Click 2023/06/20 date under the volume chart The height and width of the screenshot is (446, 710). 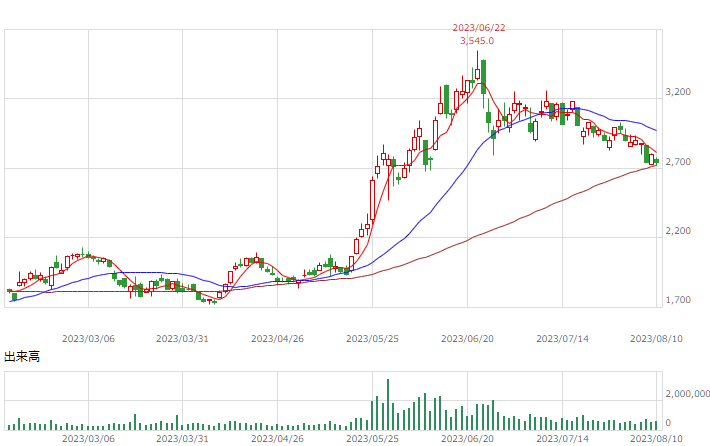point(467,439)
